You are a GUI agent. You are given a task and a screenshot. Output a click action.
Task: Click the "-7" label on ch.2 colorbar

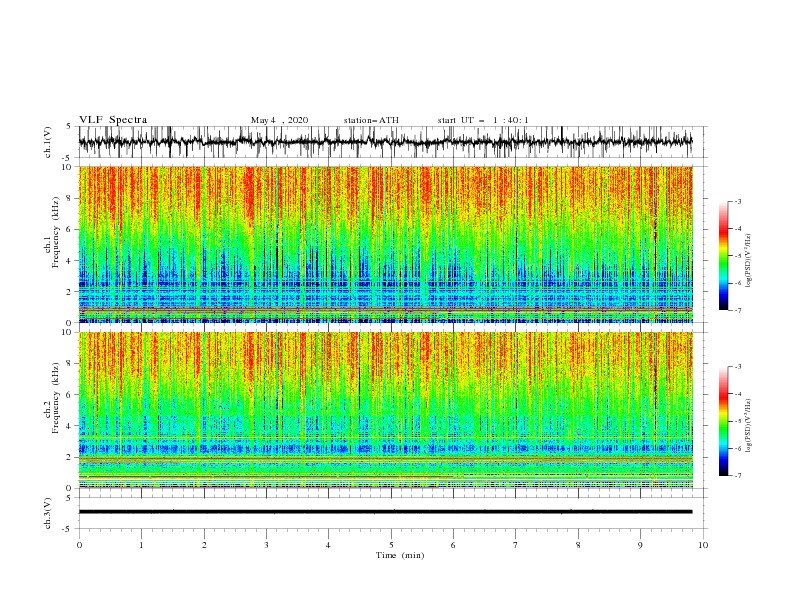(737, 475)
